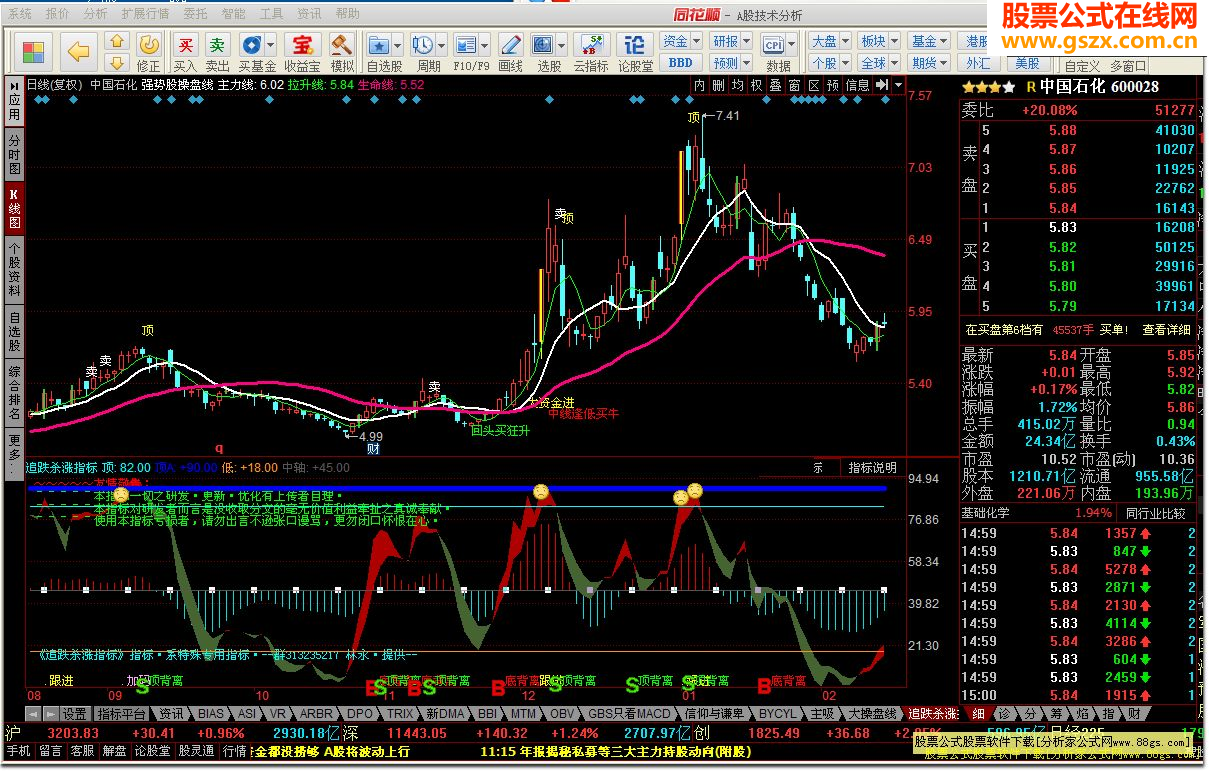Toggle the 窗 window button
The height and width of the screenshot is (771, 1209).
pyautogui.click(x=794, y=86)
